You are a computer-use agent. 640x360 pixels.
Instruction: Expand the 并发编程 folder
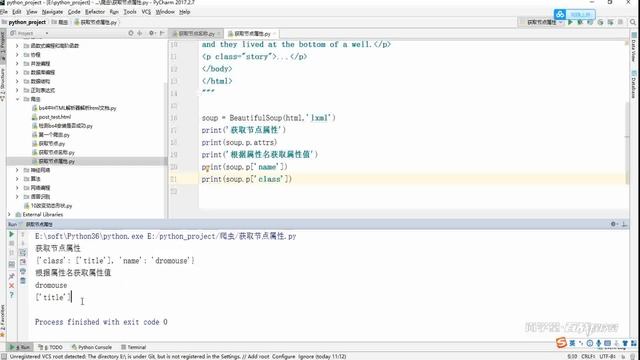(x=17, y=64)
